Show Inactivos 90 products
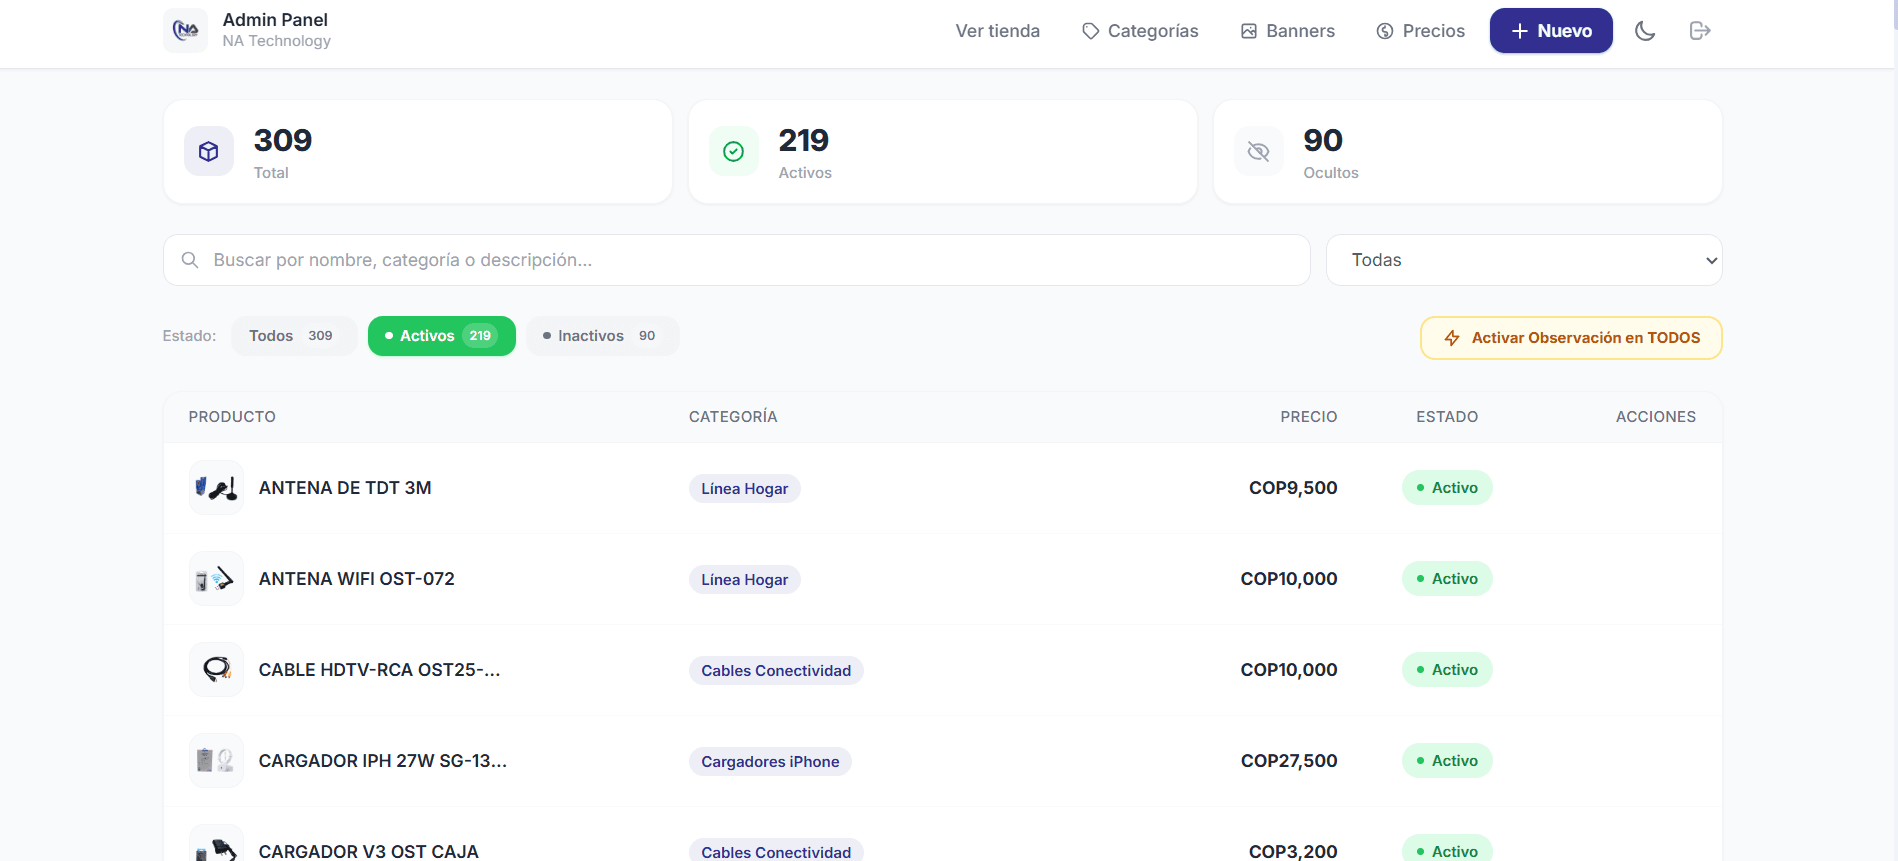1898x861 pixels. [602, 336]
